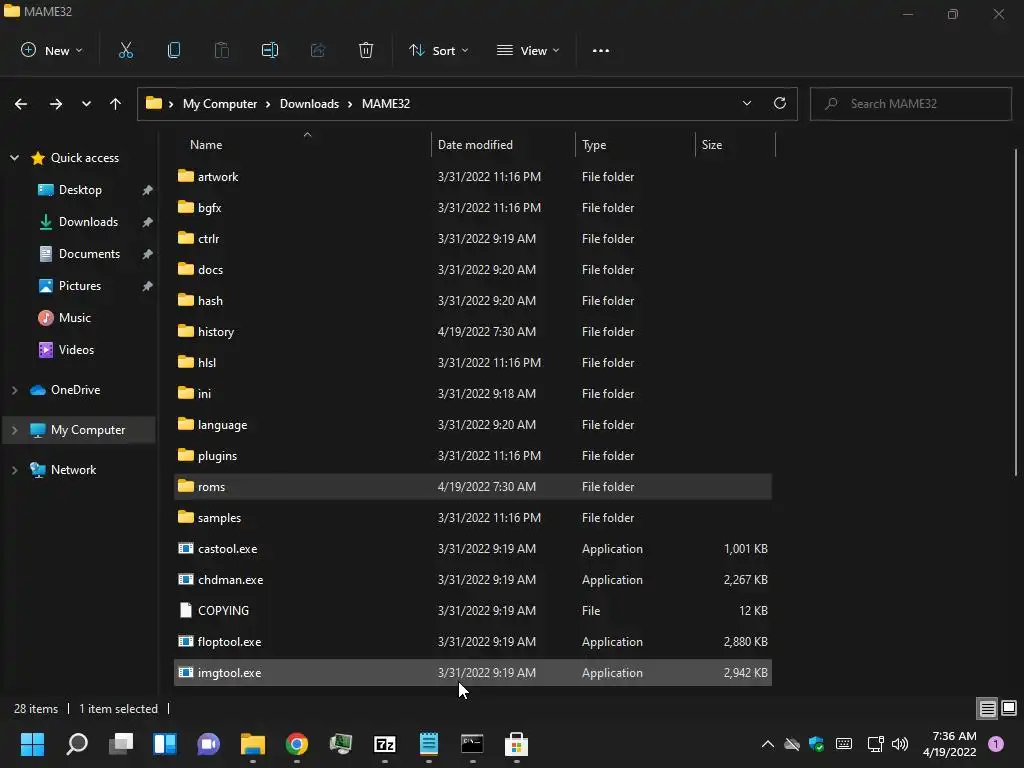
Task: Open recent locations dropdown arrow
Action: (86, 104)
